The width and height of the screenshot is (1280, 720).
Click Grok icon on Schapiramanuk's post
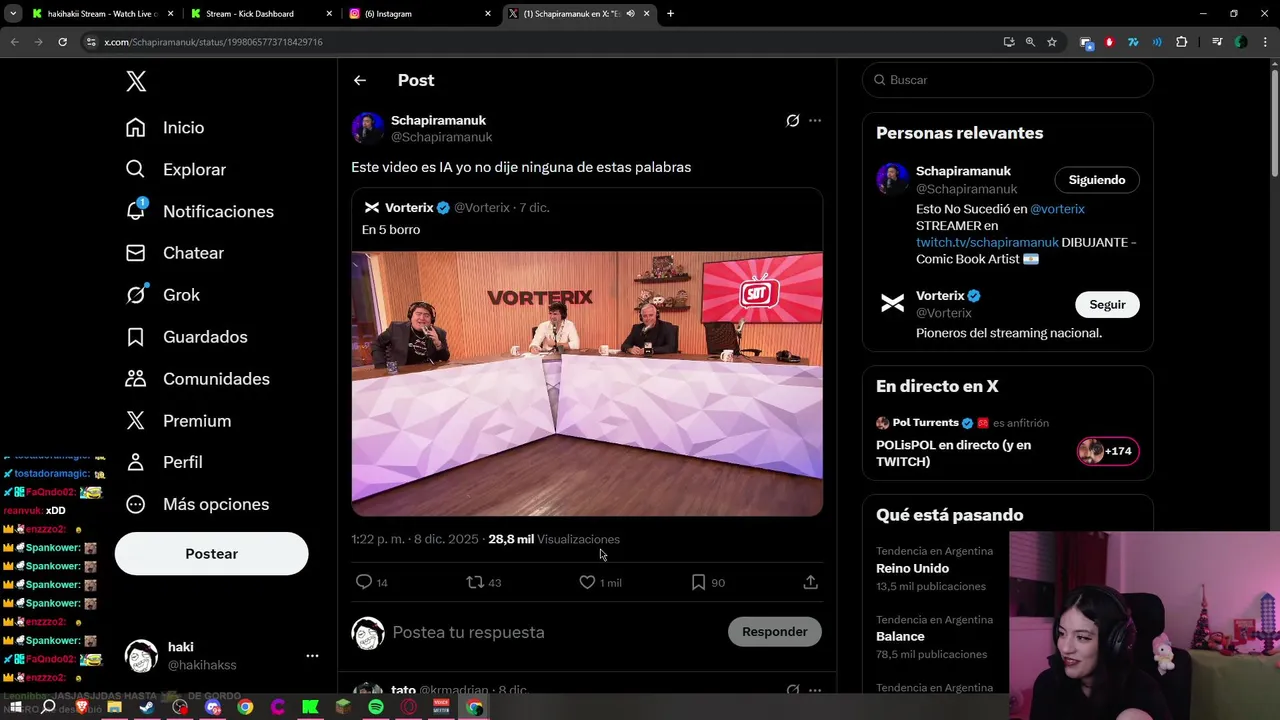point(793,121)
